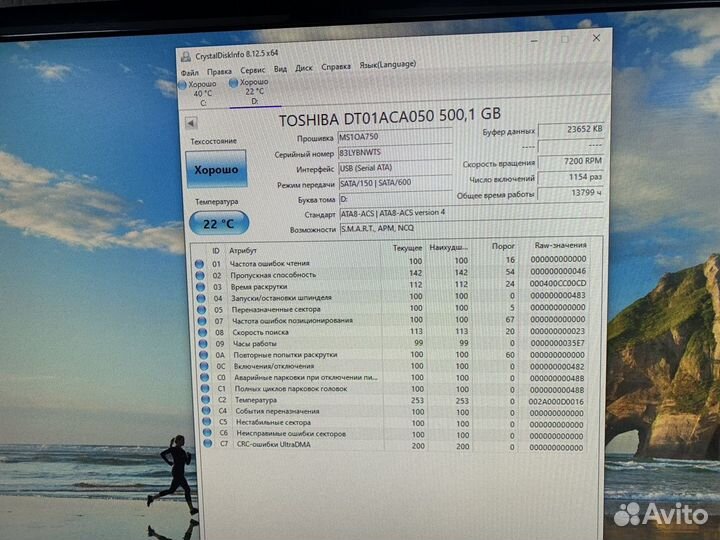The image size is (720, 540).
Task: Click the TOSHIBA DT01ACA050 500,1 GB title
Action: (389, 117)
